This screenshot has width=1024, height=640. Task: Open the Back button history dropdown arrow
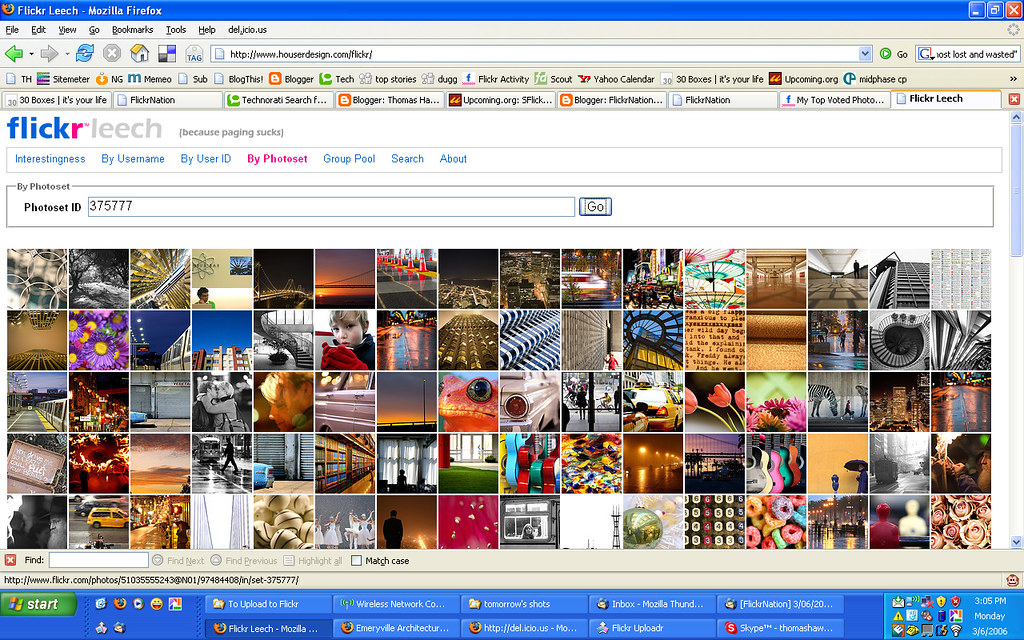click(x=31, y=54)
